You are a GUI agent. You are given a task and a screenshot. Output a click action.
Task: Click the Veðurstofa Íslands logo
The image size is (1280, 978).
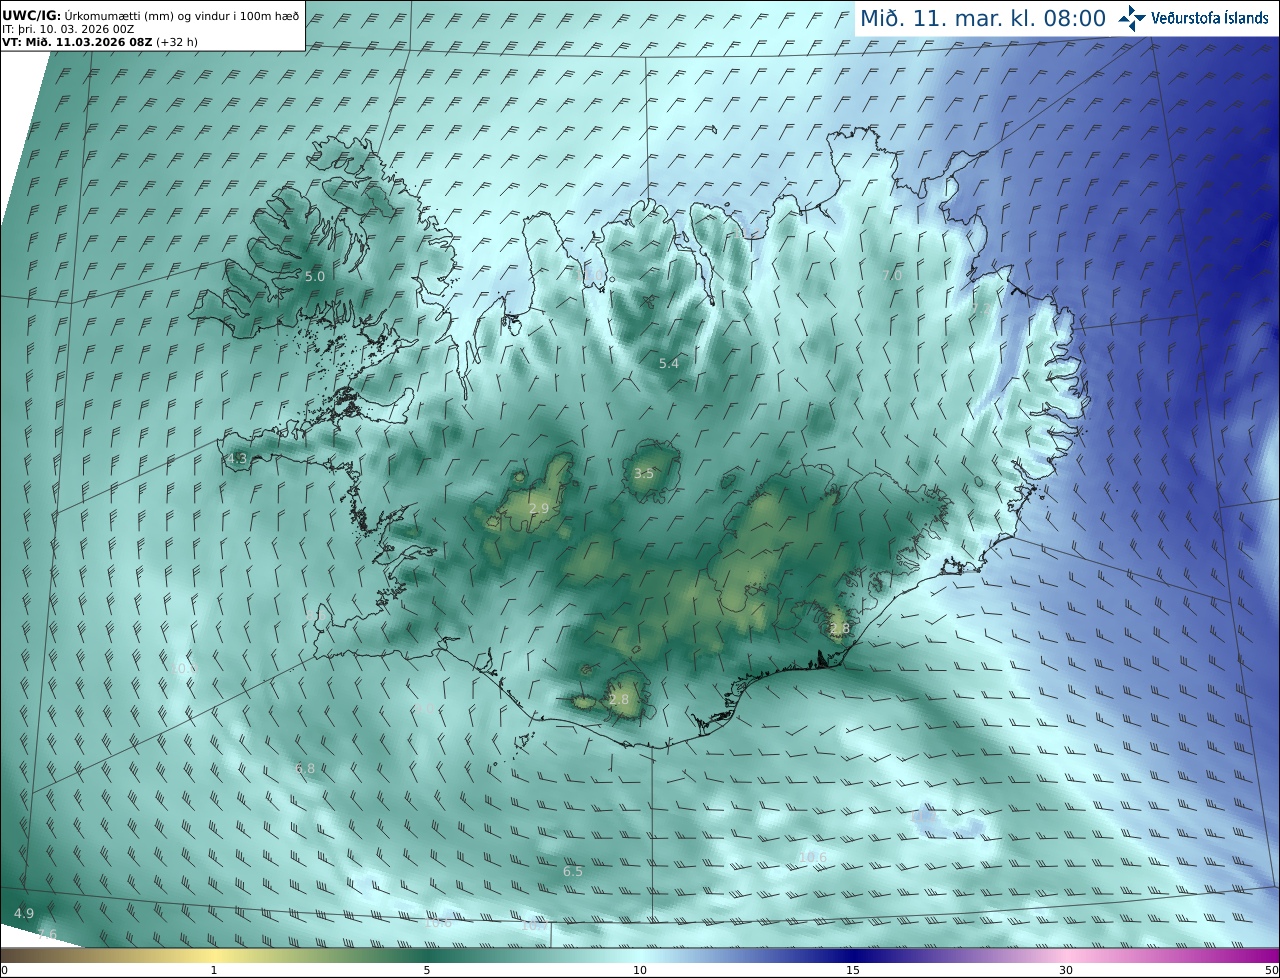pyautogui.click(x=1193, y=17)
